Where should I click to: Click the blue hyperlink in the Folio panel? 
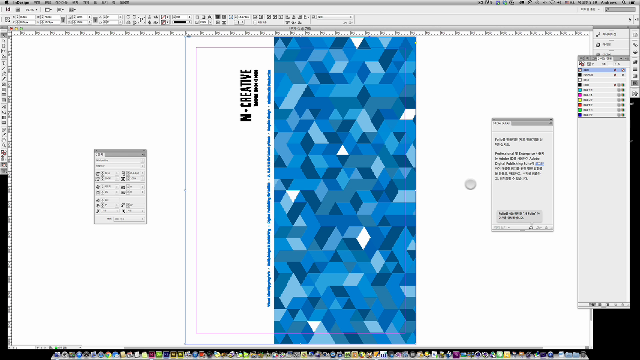(539, 164)
